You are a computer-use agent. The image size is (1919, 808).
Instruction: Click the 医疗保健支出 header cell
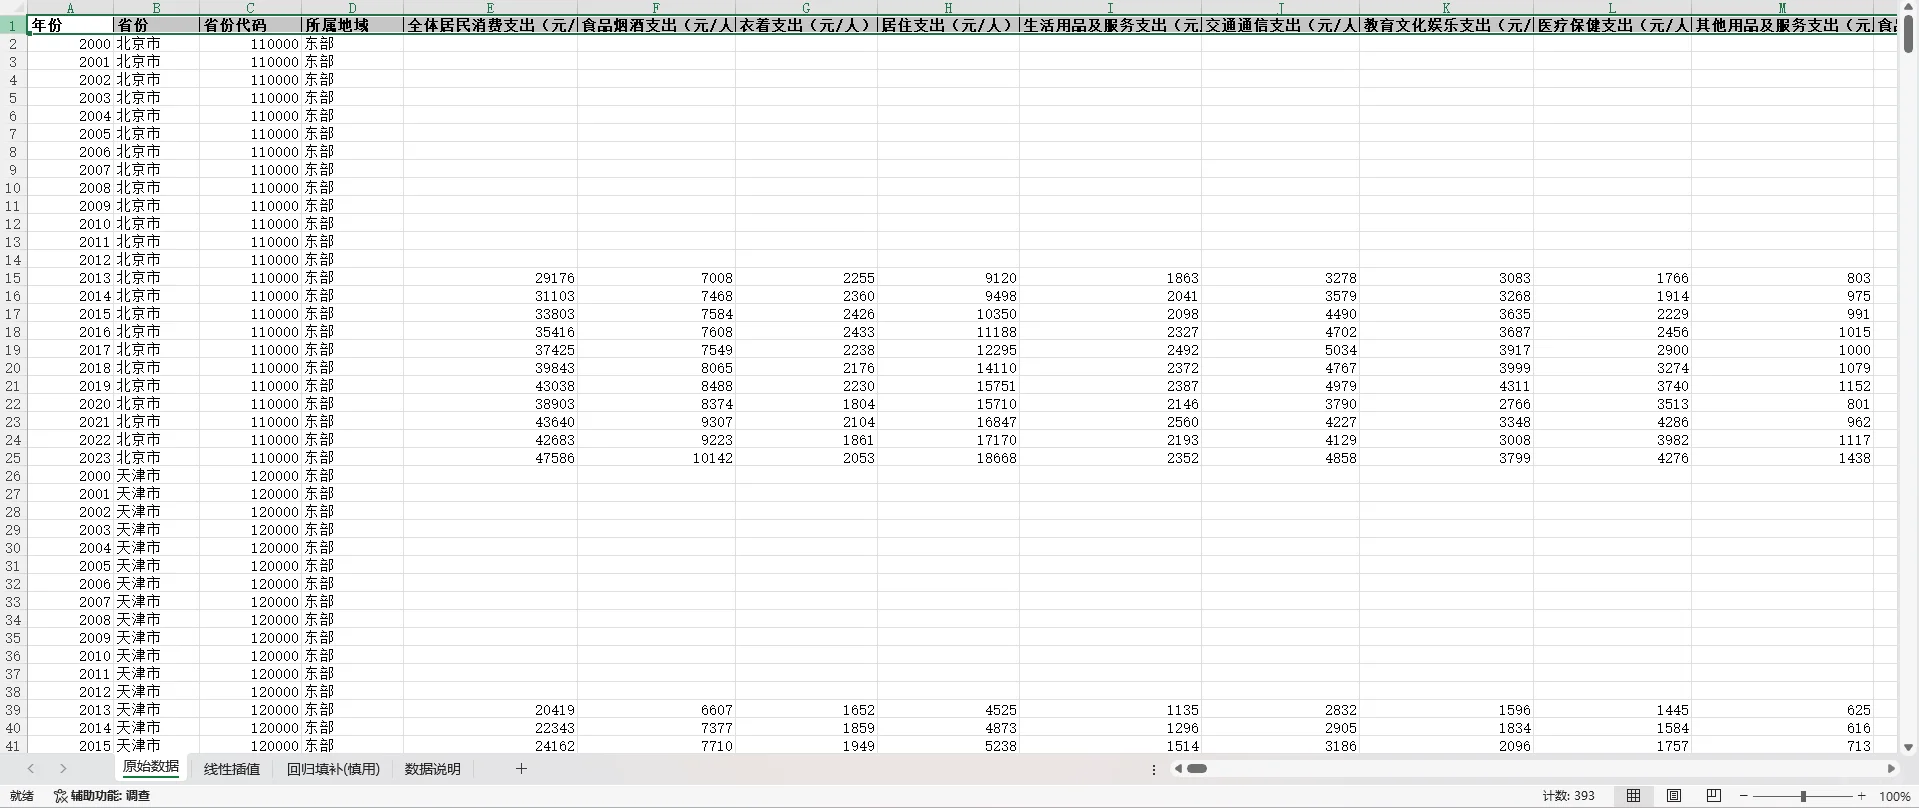pyautogui.click(x=1612, y=25)
